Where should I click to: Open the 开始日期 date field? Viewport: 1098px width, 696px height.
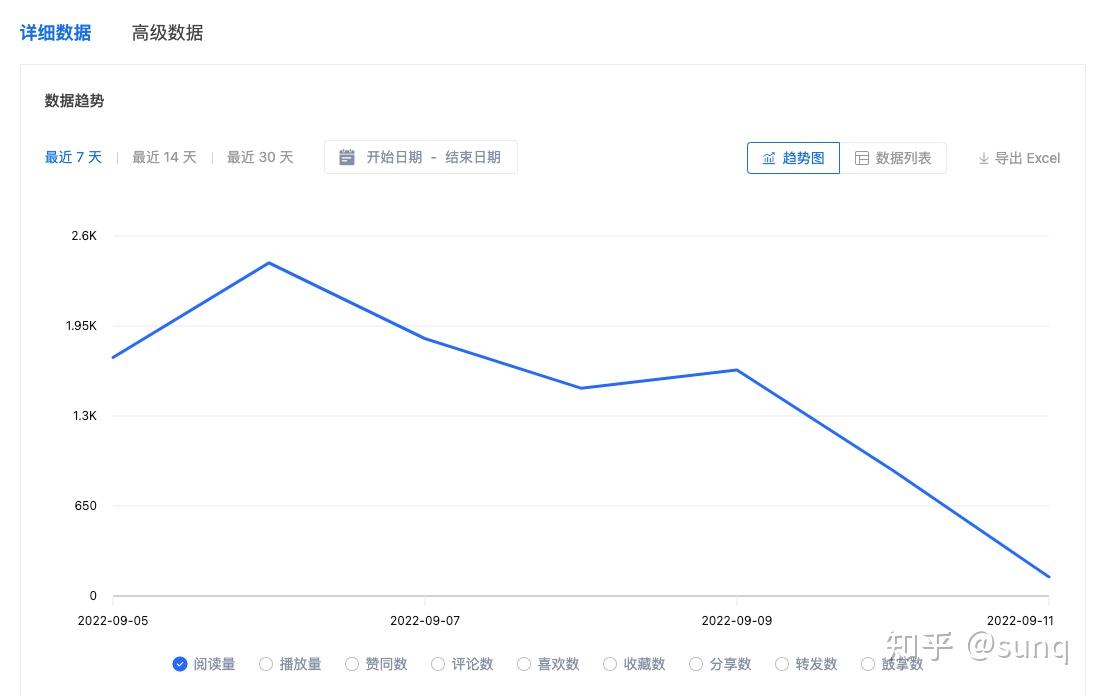pos(394,157)
